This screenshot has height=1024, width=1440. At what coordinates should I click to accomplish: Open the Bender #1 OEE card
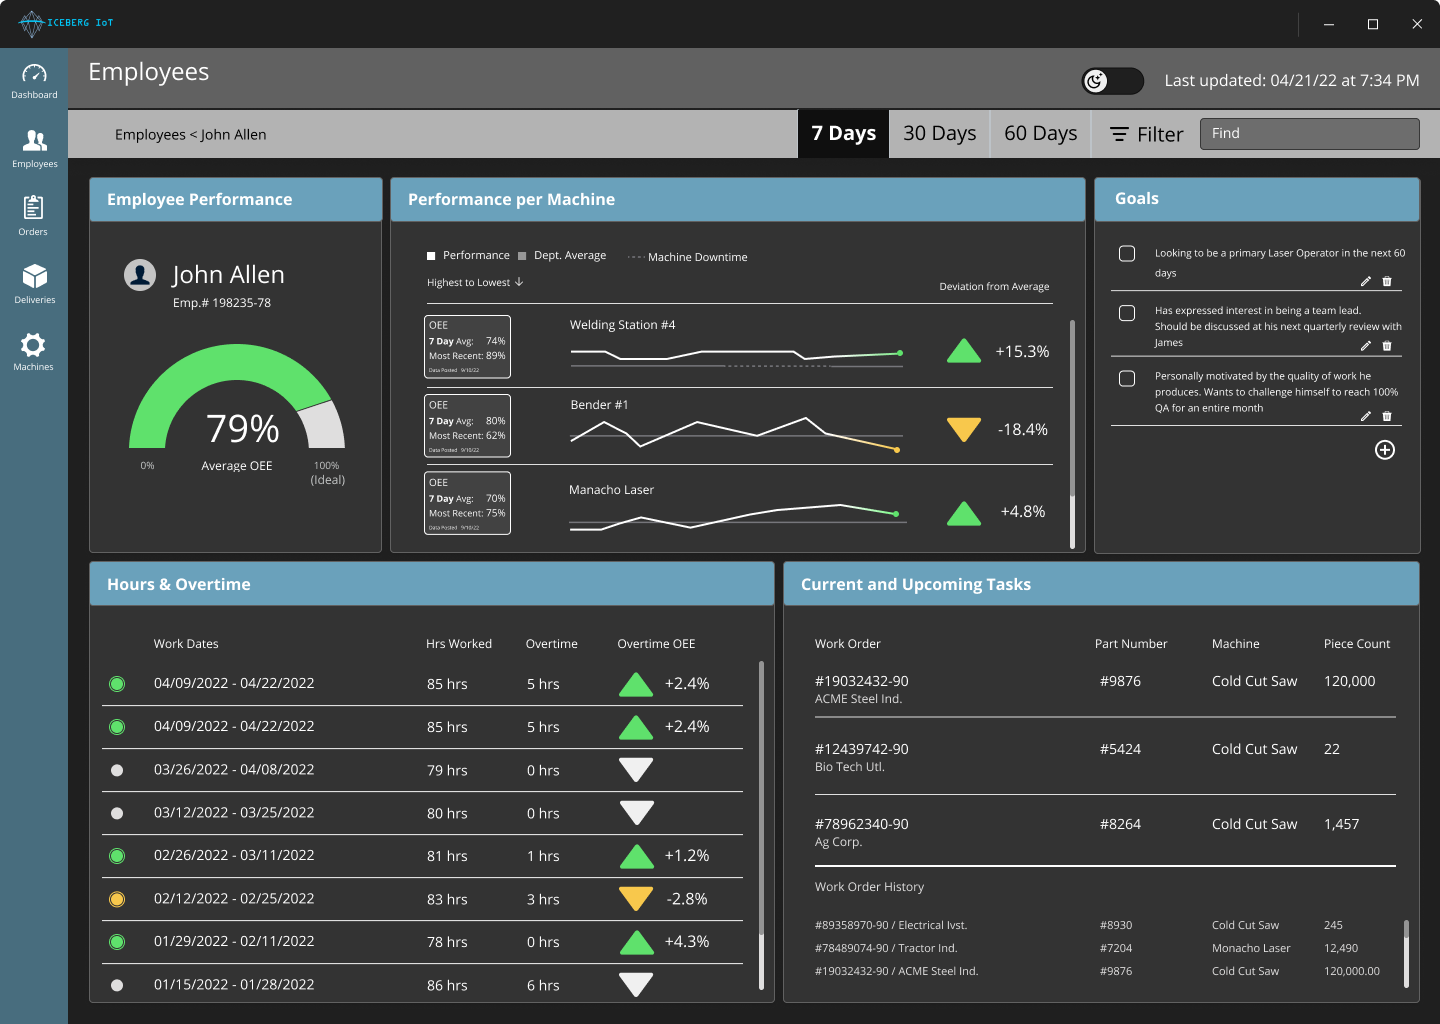tap(467, 426)
